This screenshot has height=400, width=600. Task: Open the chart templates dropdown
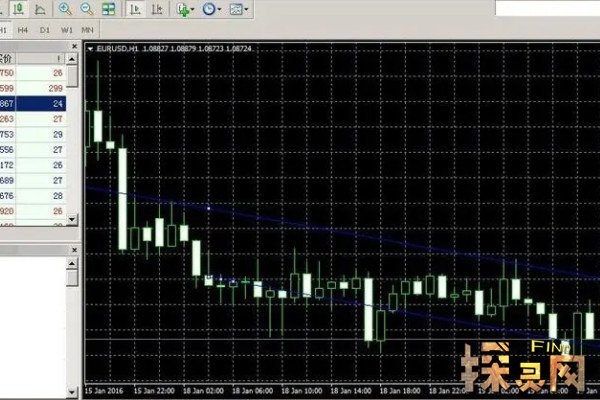coord(239,9)
